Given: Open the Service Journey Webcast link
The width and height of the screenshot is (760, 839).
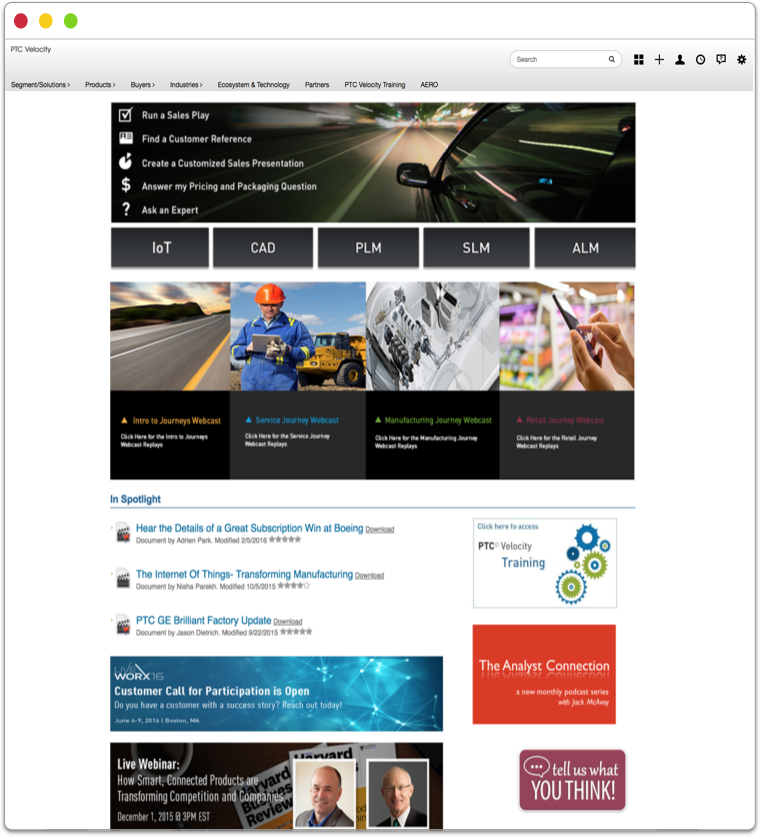Looking at the screenshot, I should click(x=297, y=420).
